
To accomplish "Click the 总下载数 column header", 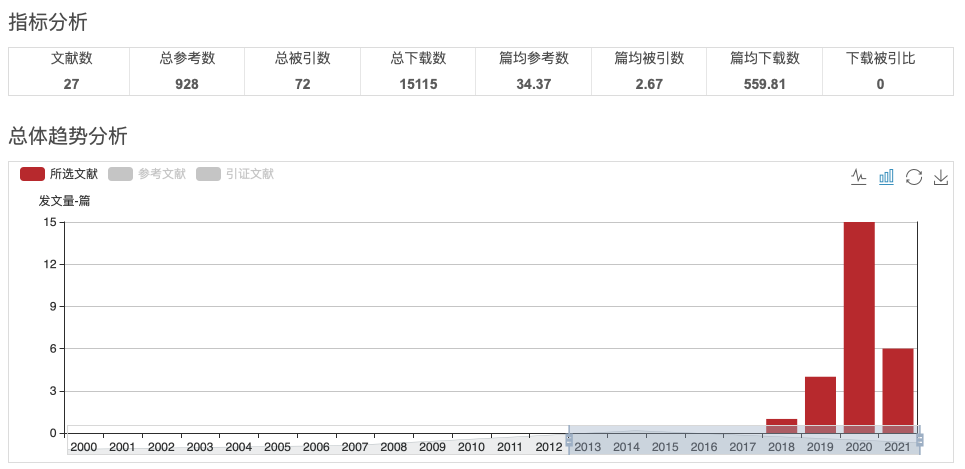I will 418,59.
